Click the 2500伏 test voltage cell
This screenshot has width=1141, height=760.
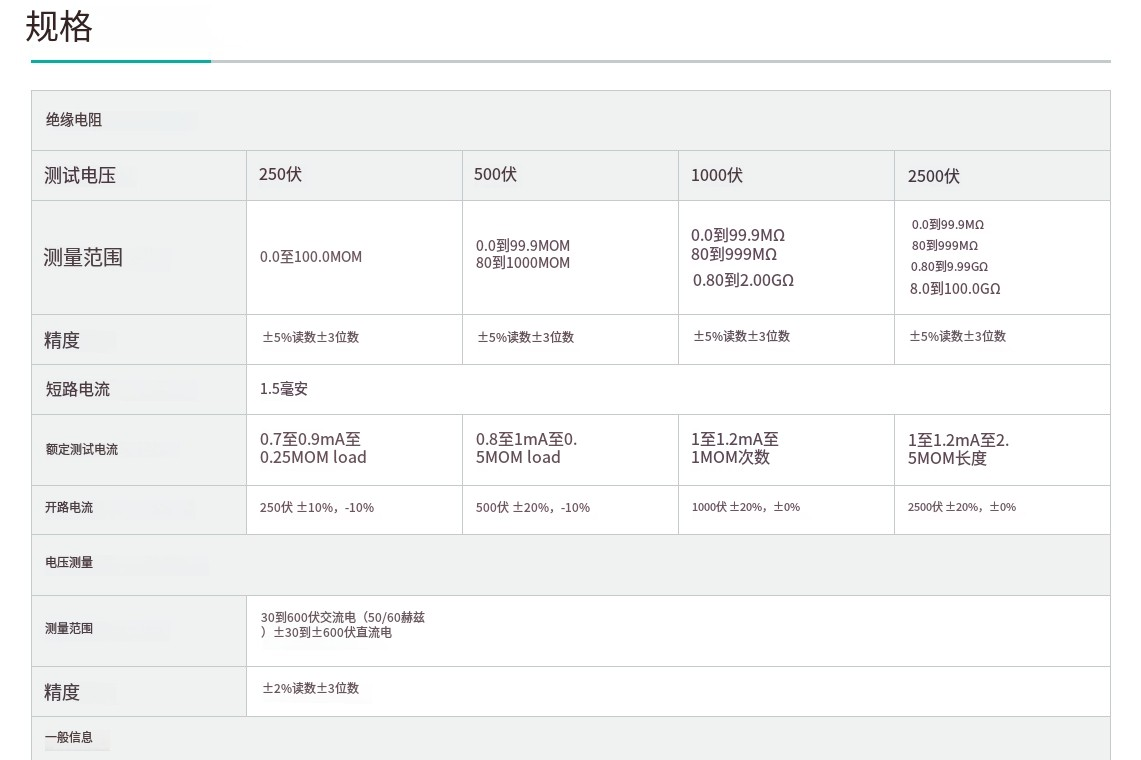click(933, 176)
